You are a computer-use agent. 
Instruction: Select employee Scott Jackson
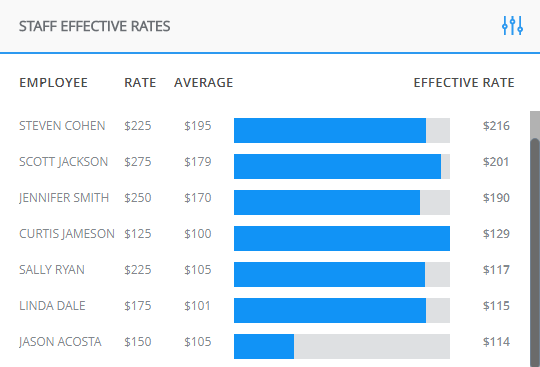pos(63,162)
